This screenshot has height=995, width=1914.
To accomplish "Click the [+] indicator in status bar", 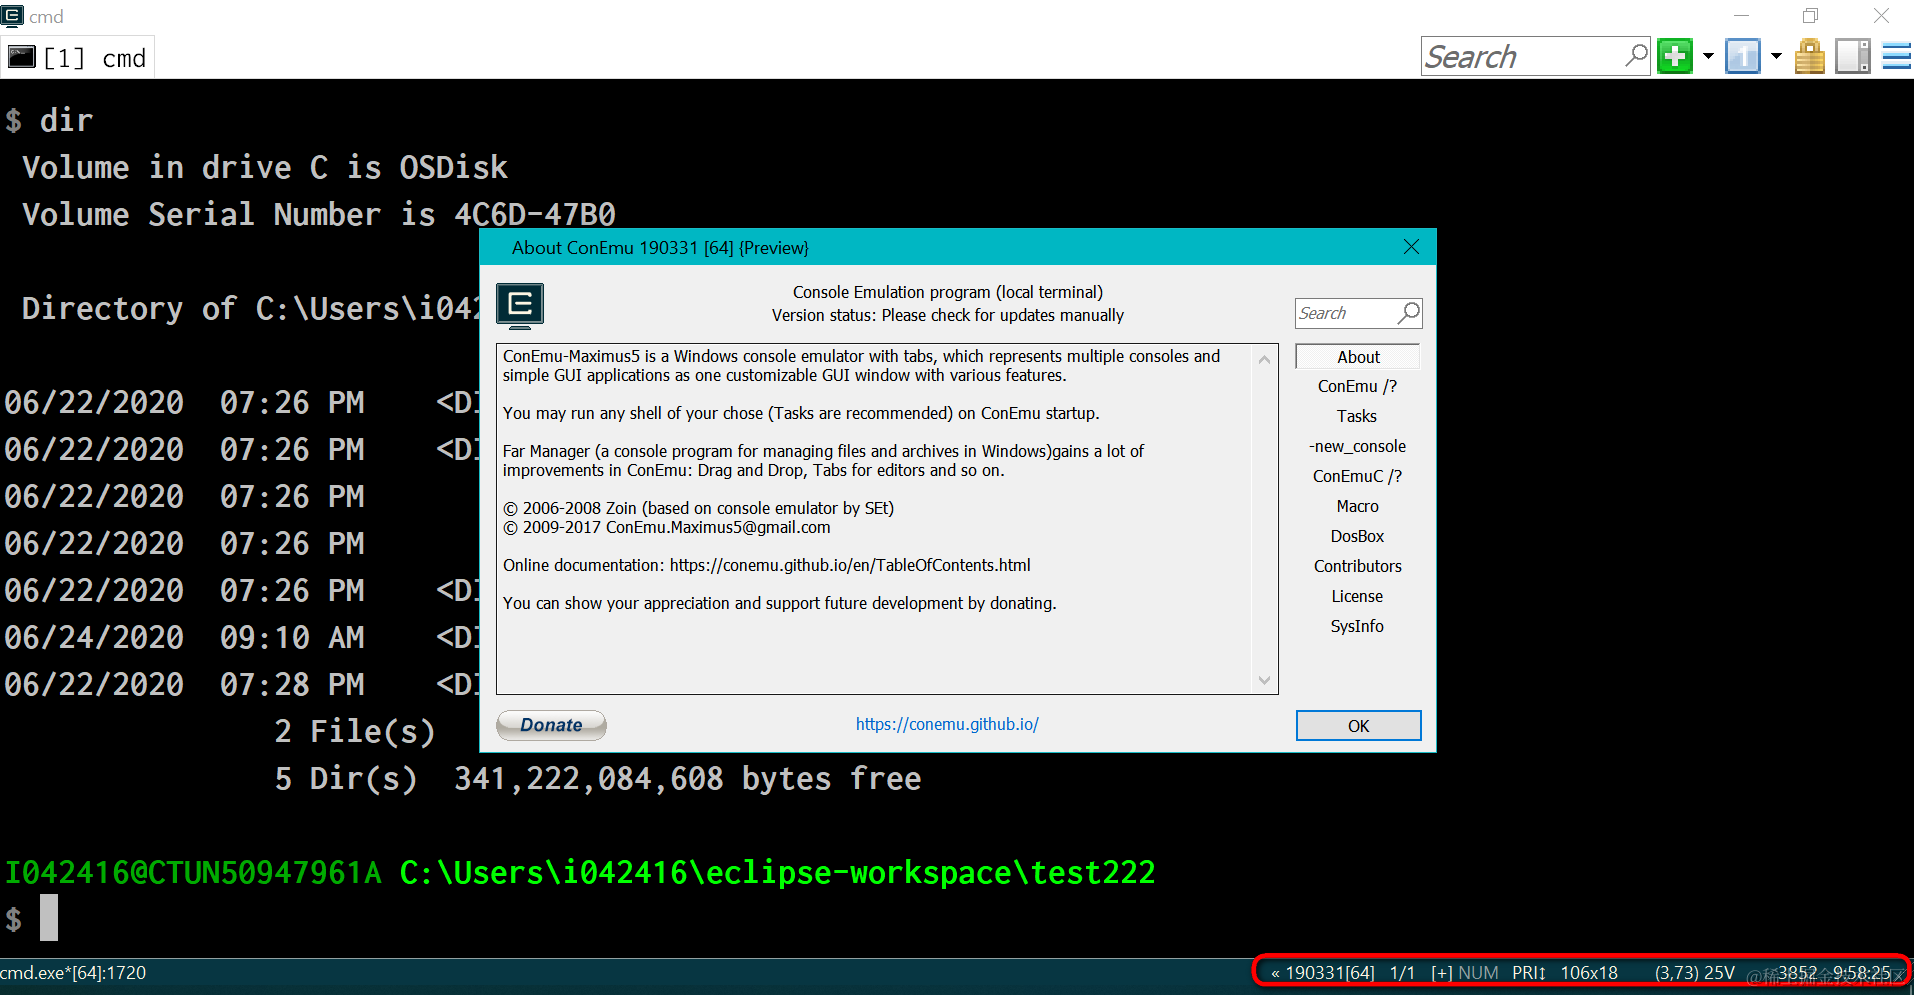I will pyautogui.click(x=1441, y=973).
